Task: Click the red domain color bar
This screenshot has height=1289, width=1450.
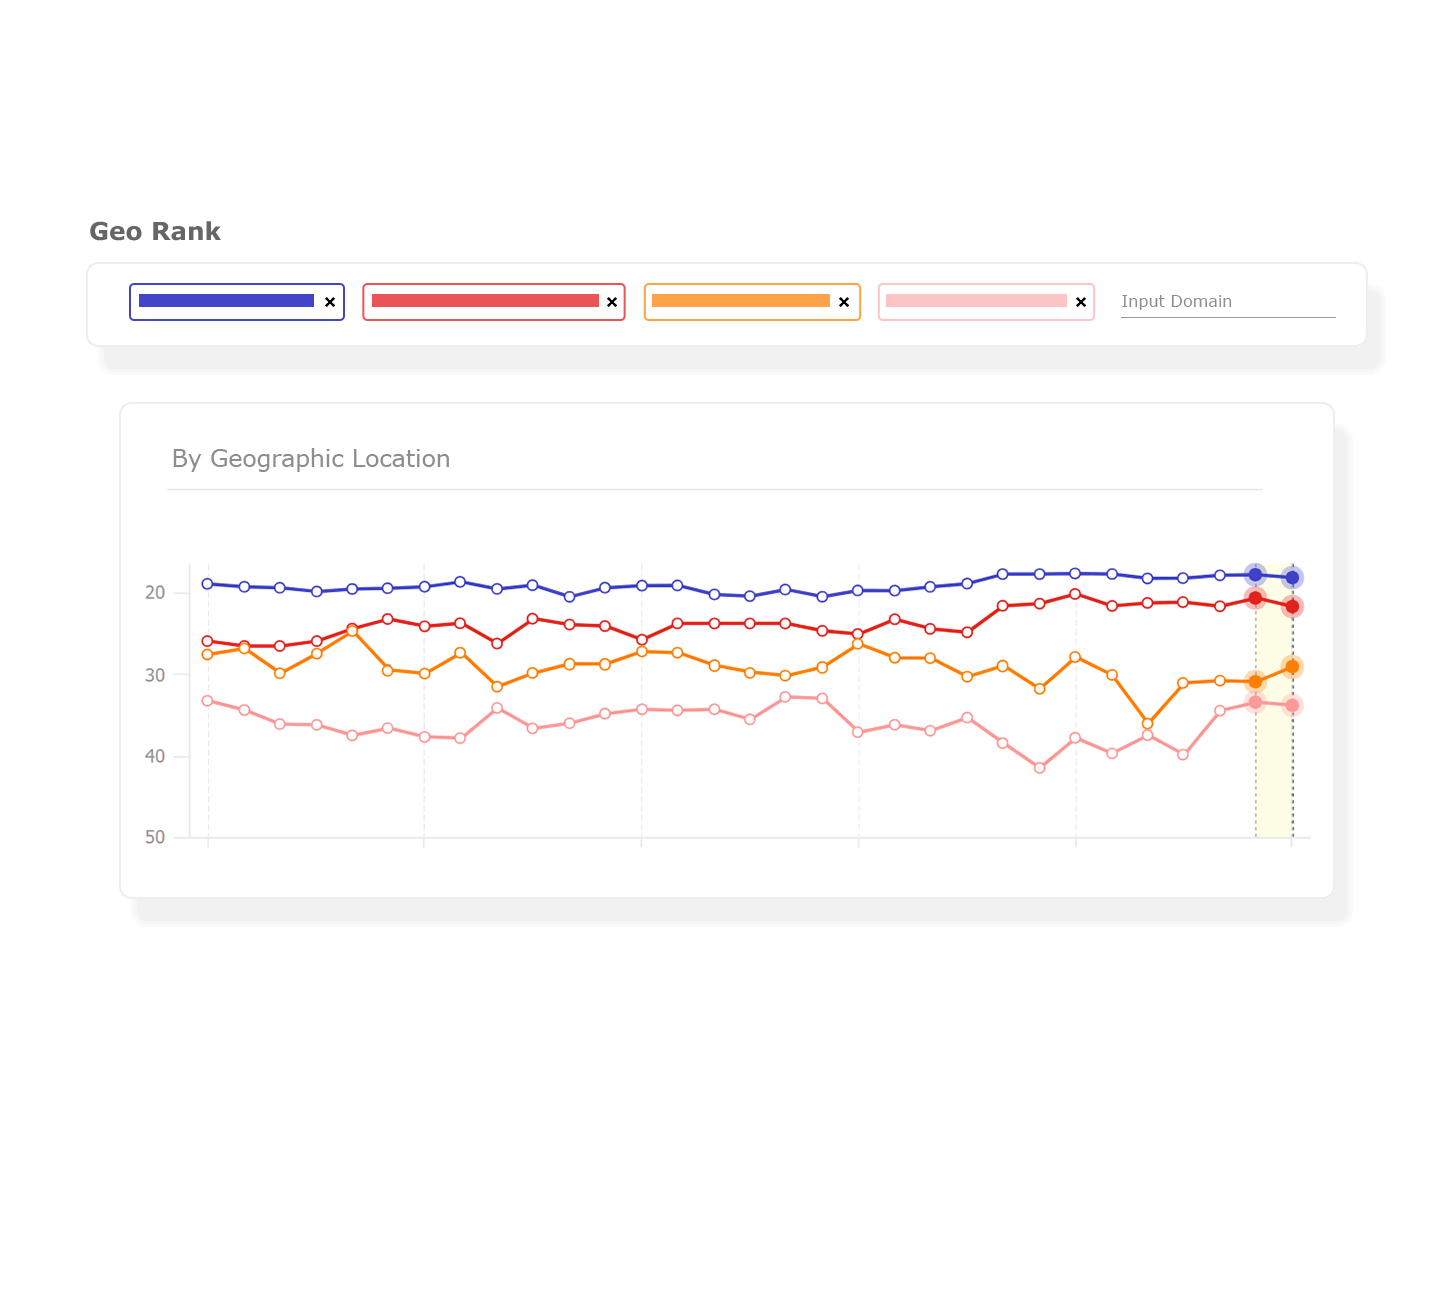Action: [x=485, y=301]
